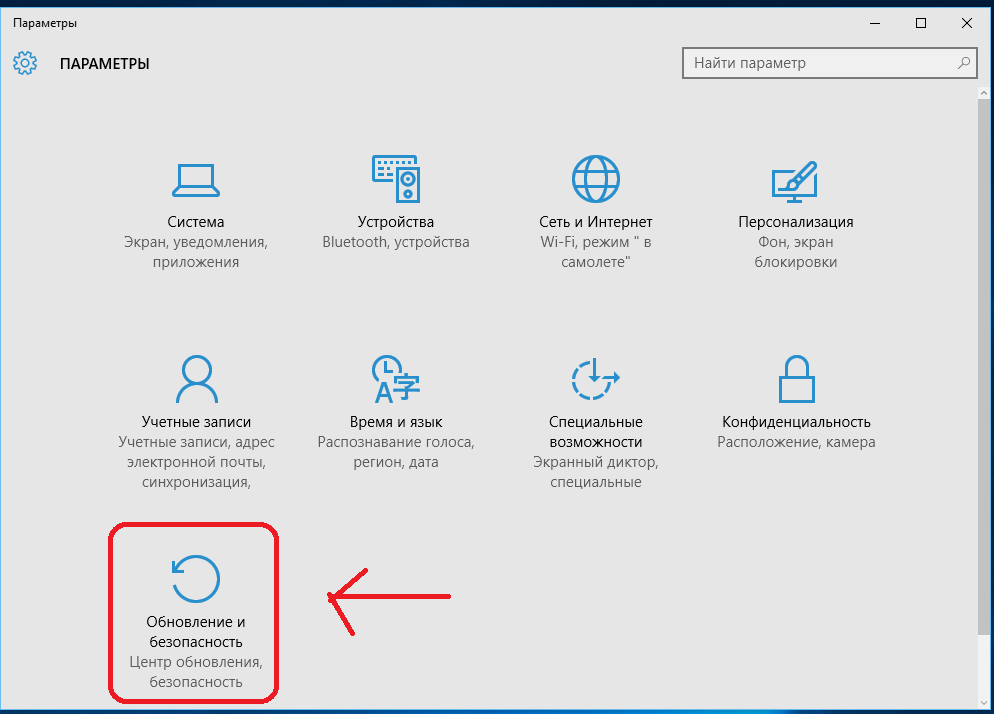Click the Учетные записи person icon
The height and width of the screenshot is (714, 994).
pyautogui.click(x=196, y=379)
